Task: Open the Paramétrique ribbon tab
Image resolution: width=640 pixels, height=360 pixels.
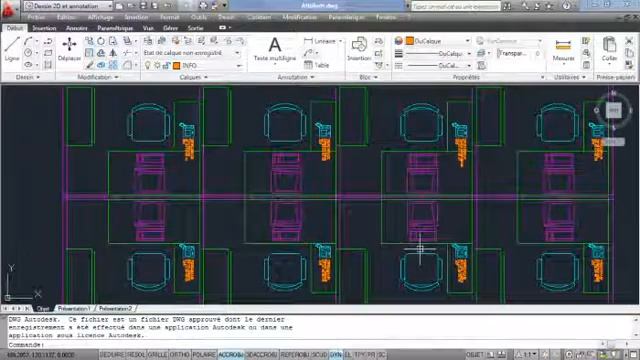Action: click(x=115, y=28)
